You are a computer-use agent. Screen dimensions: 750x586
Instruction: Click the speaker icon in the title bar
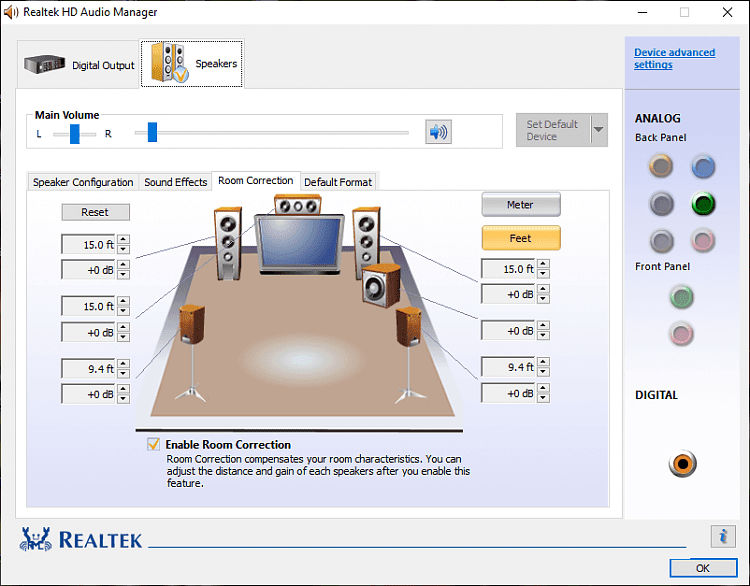click(x=10, y=12)
